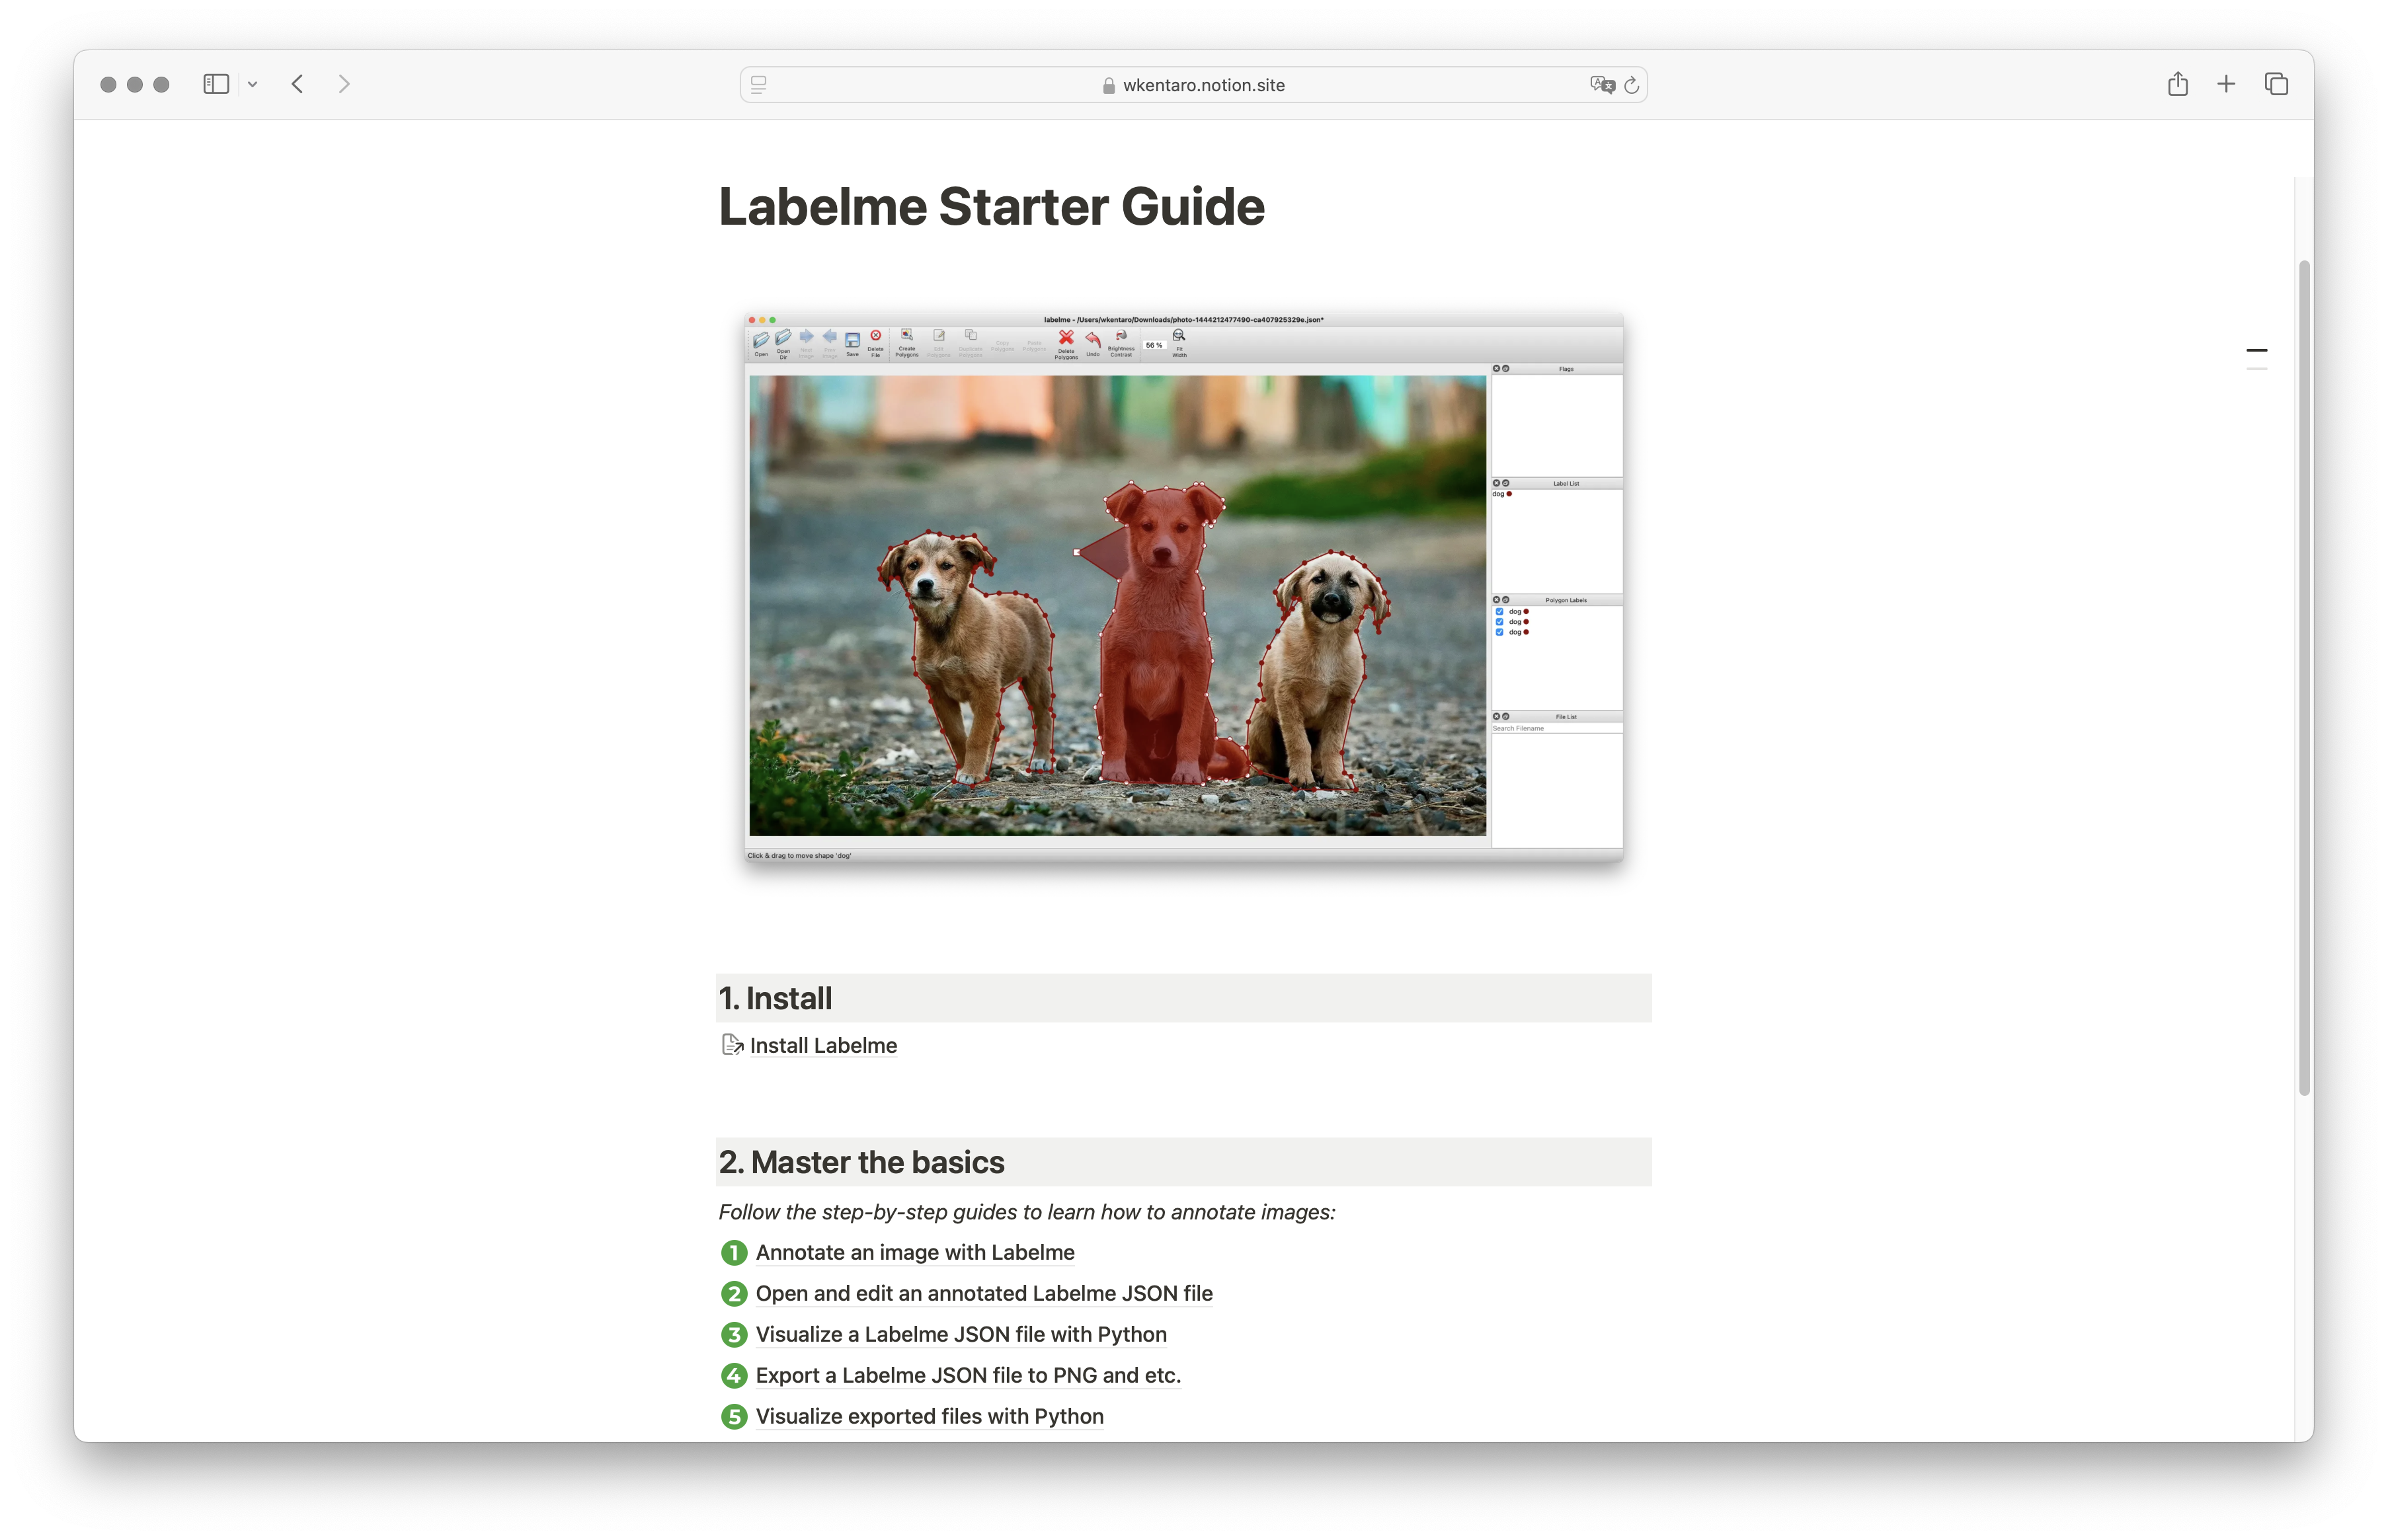The height and width of the screenshot is (1540, 2388).
Task: Click the 'Labelme Starter Guide' title
Action: (991, 207)
